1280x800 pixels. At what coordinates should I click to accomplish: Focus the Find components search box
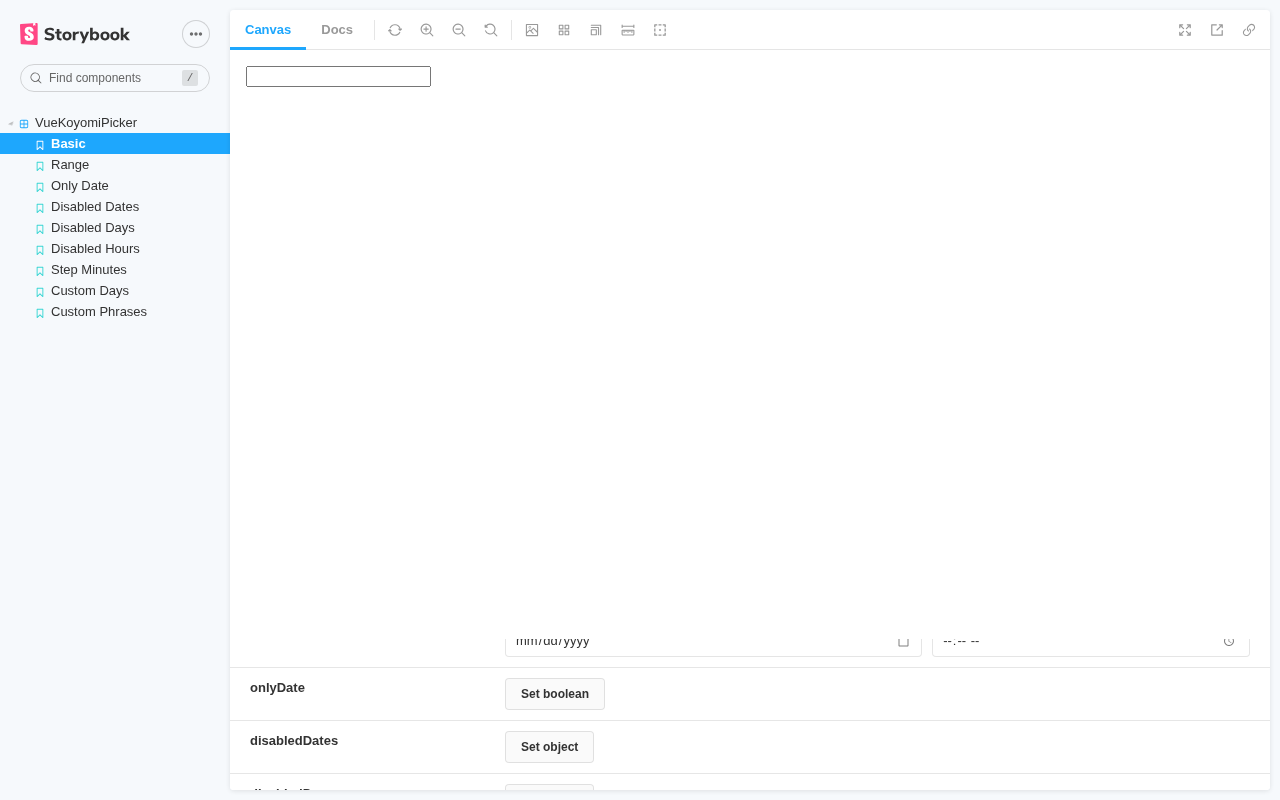tap(115, 78)
